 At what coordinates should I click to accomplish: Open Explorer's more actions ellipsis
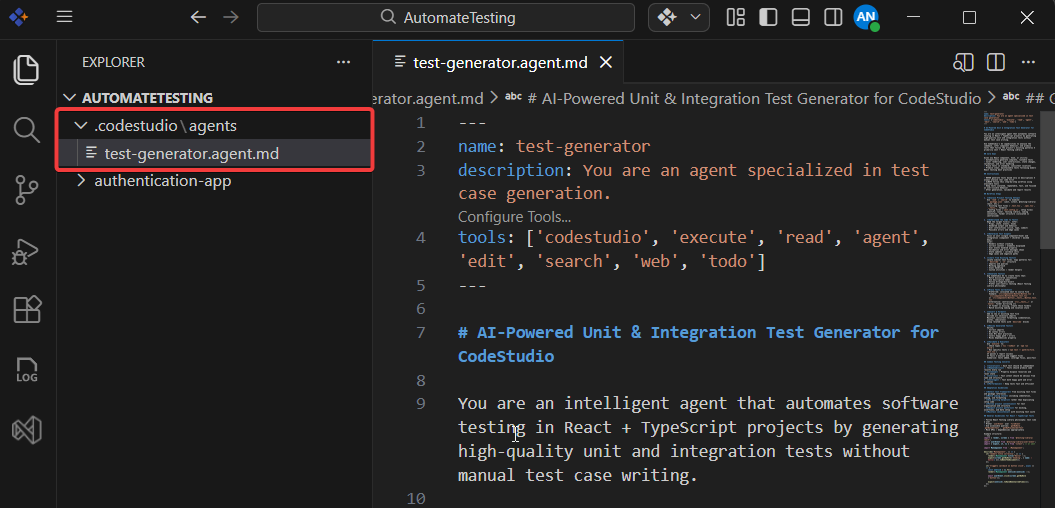click(x=344, y=62)
